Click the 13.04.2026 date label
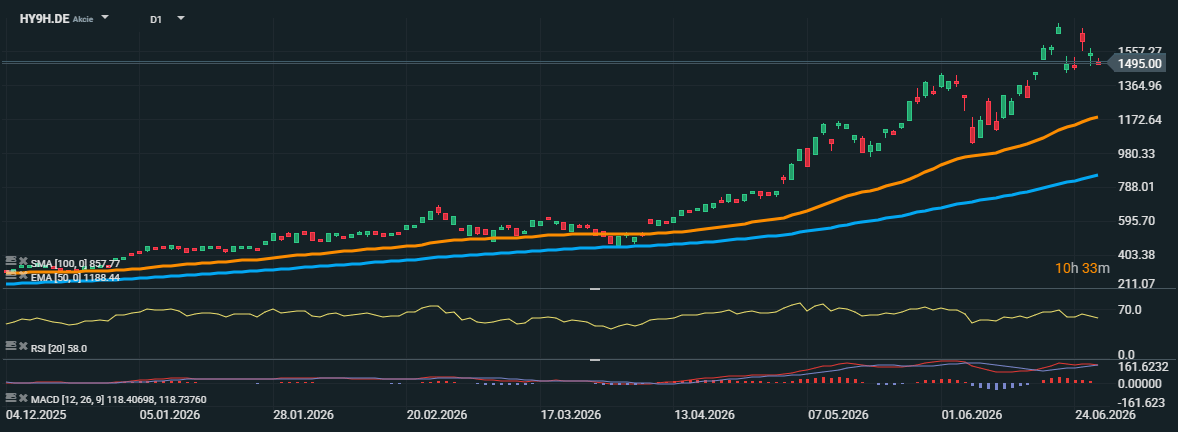Image resolution: width=1178 pixels, height=432 pixels. click(x=705, y=415)
